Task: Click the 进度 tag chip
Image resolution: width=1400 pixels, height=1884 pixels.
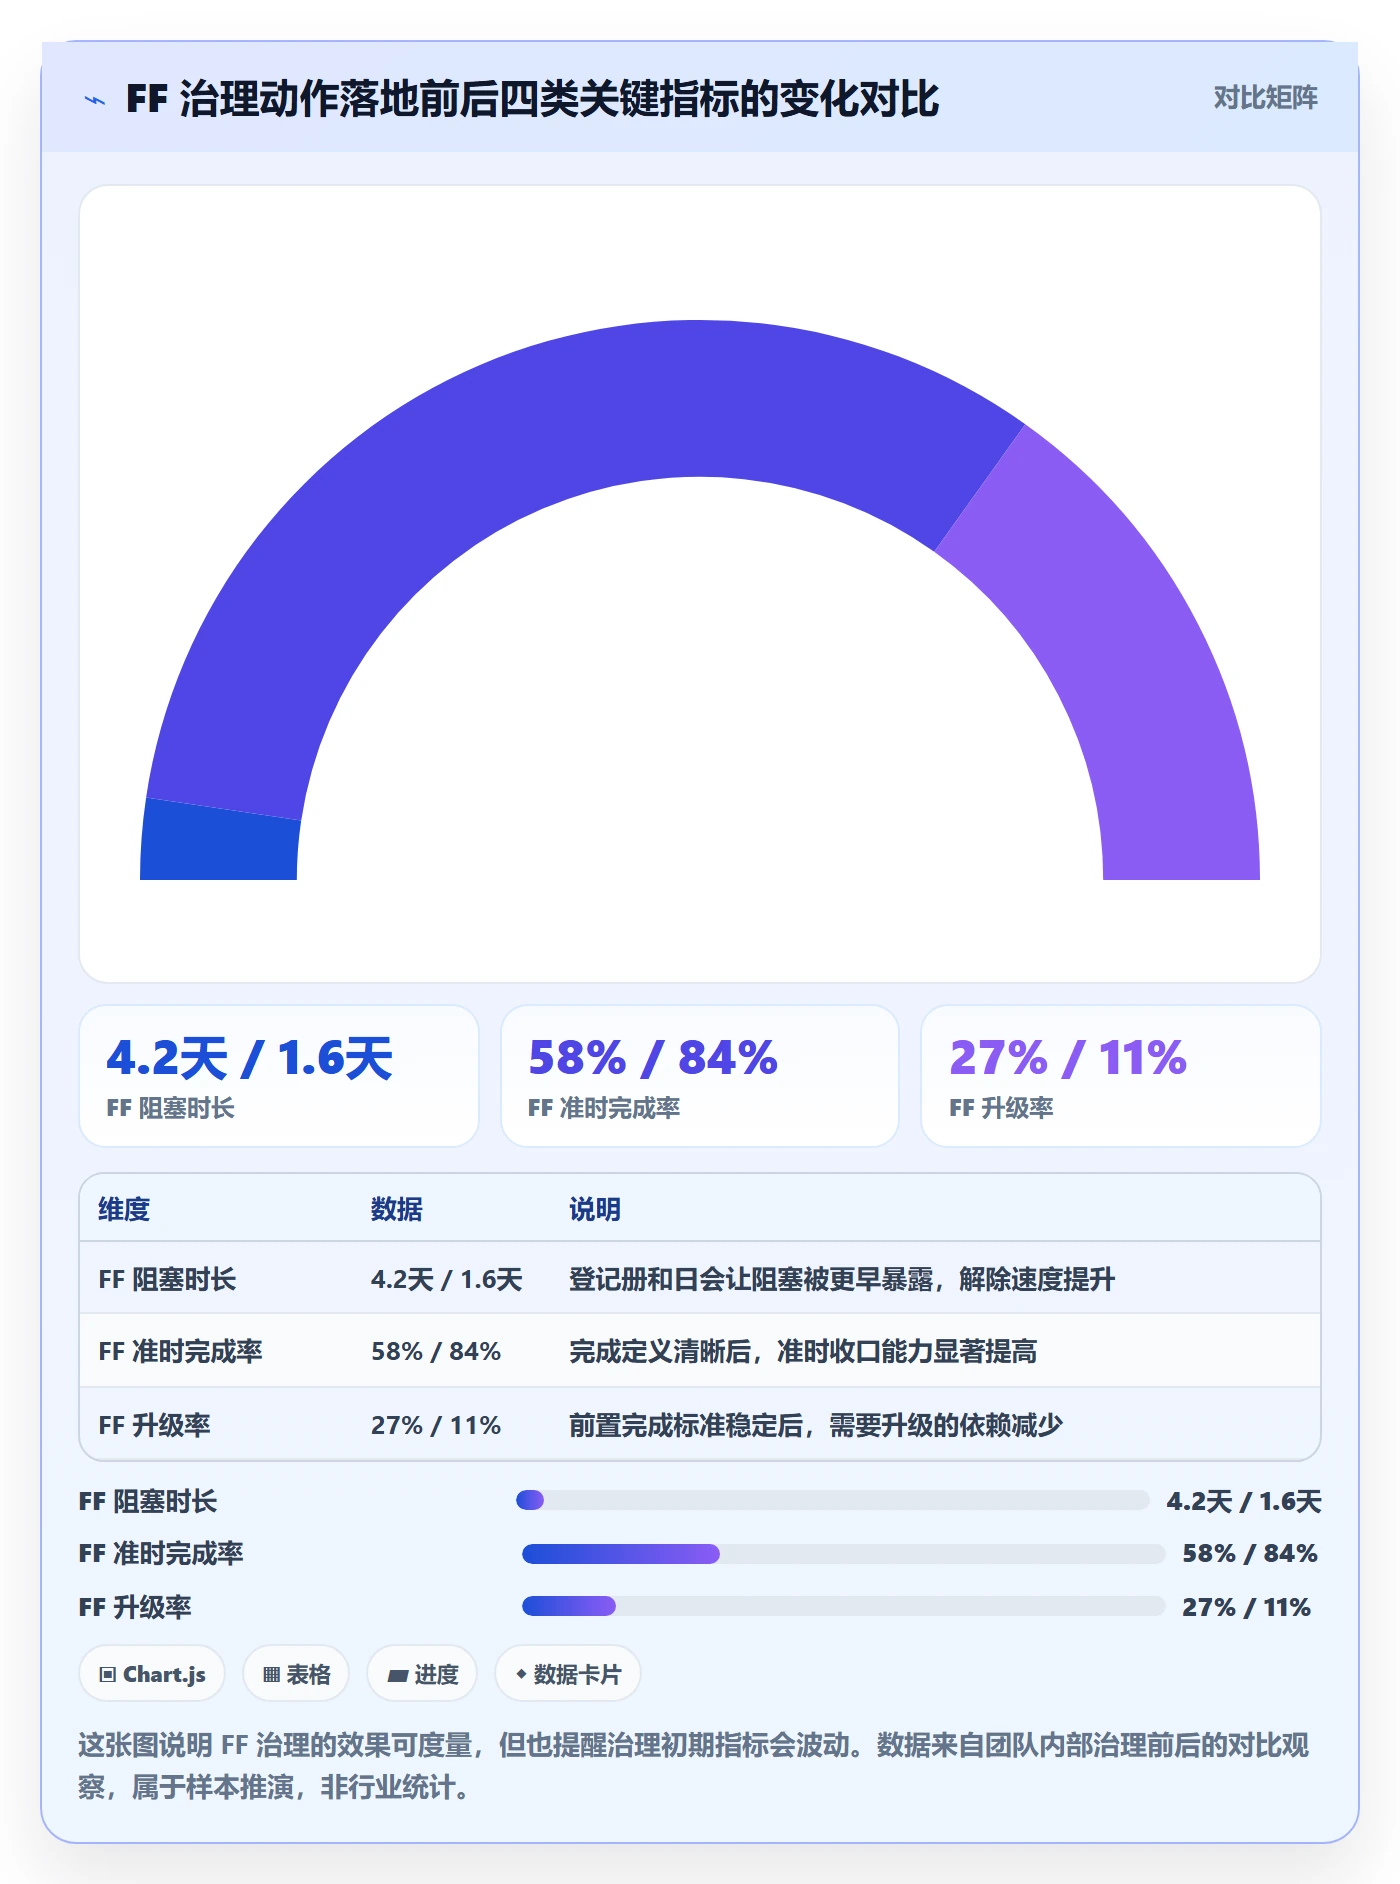Action: (422, 1673)
